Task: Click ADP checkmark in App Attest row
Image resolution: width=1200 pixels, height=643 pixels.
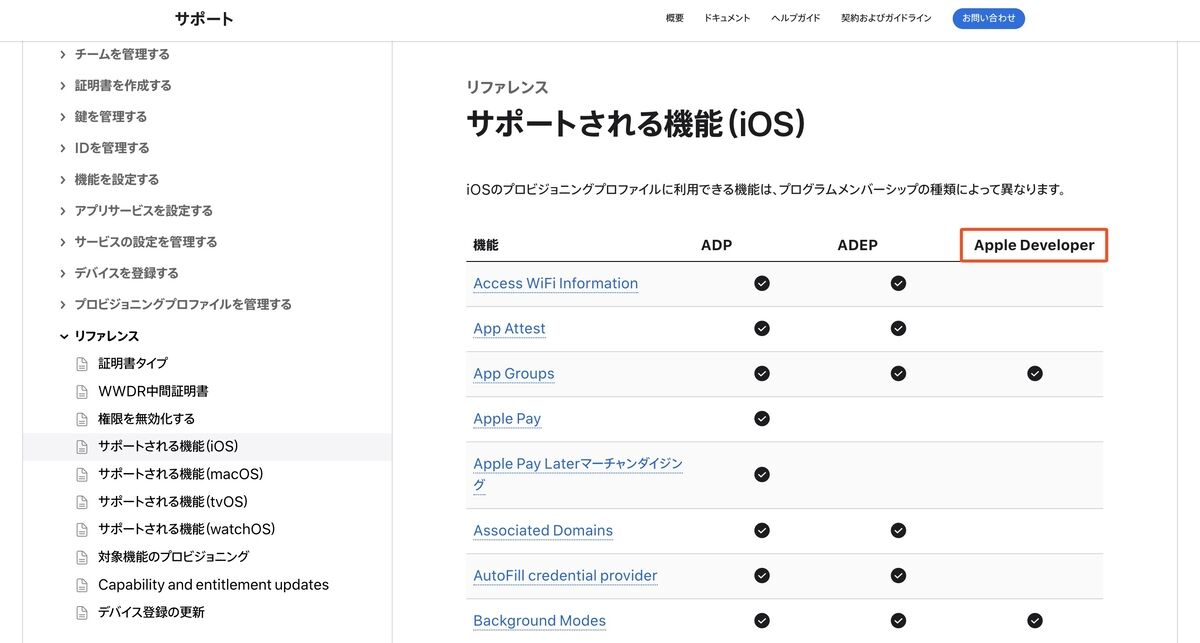Action: [x=762, y=328]
